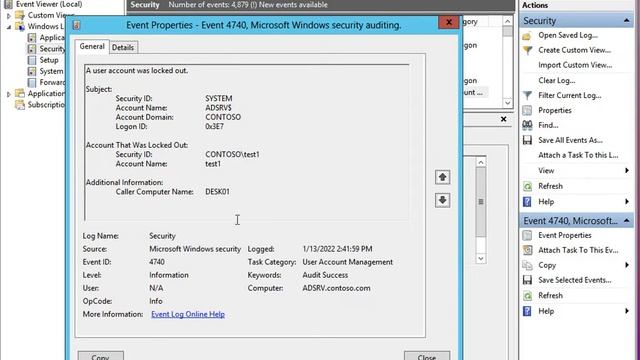Click the preview pane scrollbar down arrow
The image size is (640, 360).
pyautogui.click(x=481, y=258)
